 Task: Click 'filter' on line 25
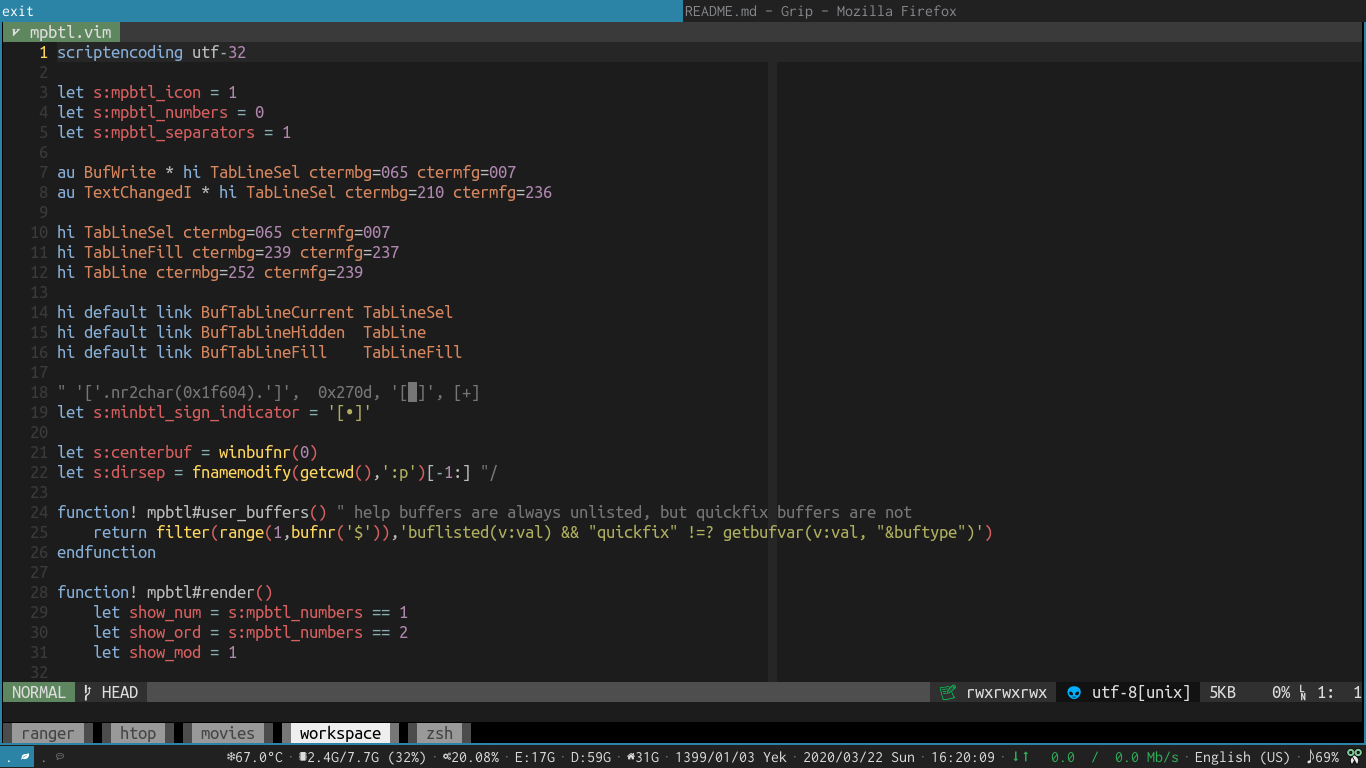coord(183,532)
